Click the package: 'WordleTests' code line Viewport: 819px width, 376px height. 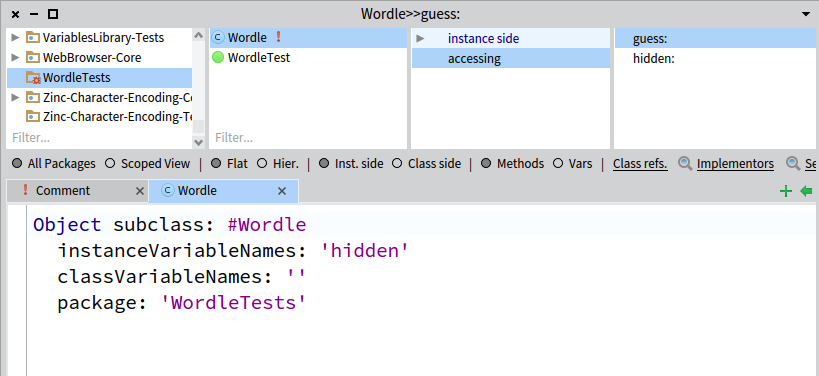point(181,303)
